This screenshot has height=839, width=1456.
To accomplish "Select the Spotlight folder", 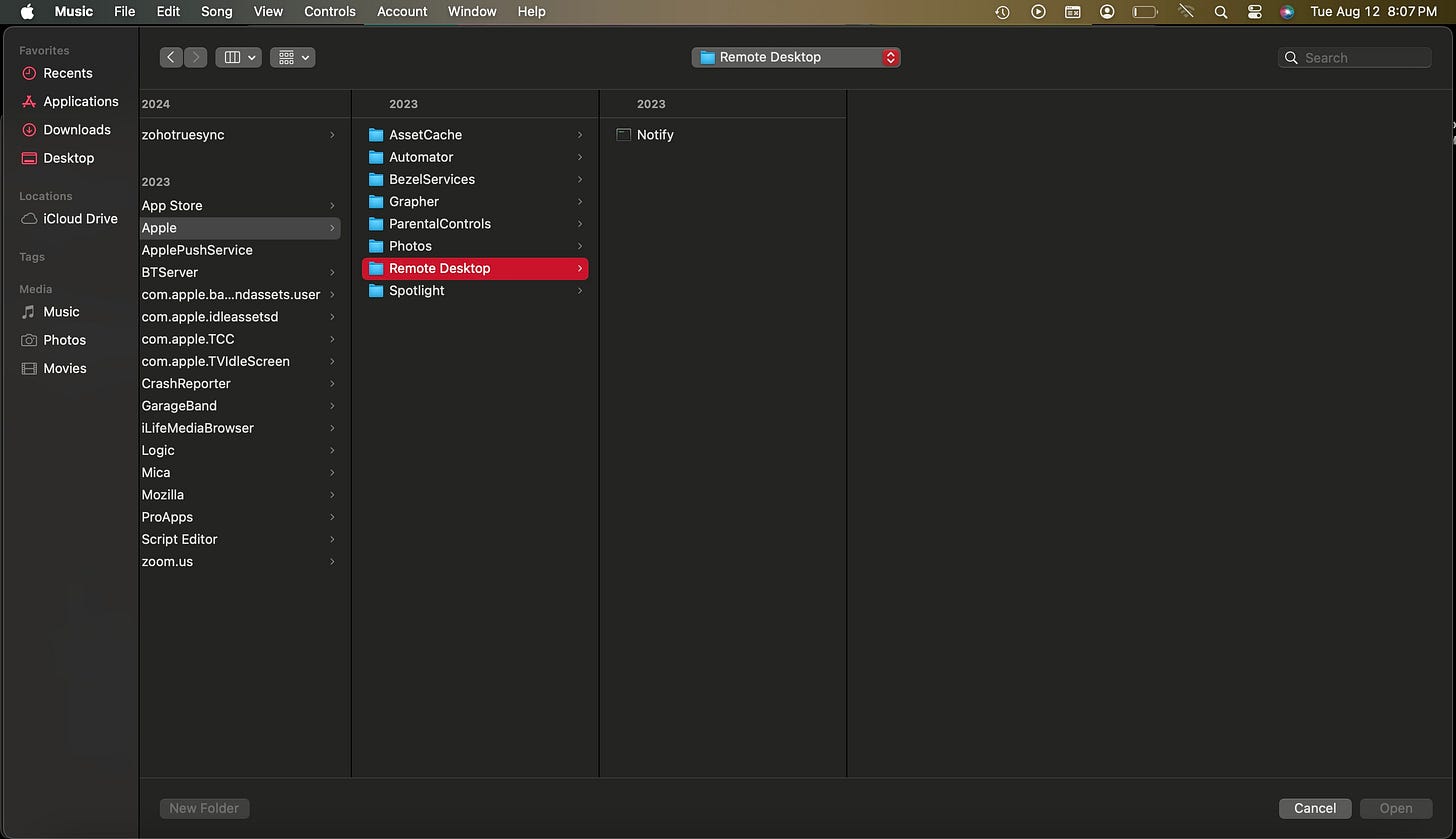I will pyautogui.click(x=475, y=290).
